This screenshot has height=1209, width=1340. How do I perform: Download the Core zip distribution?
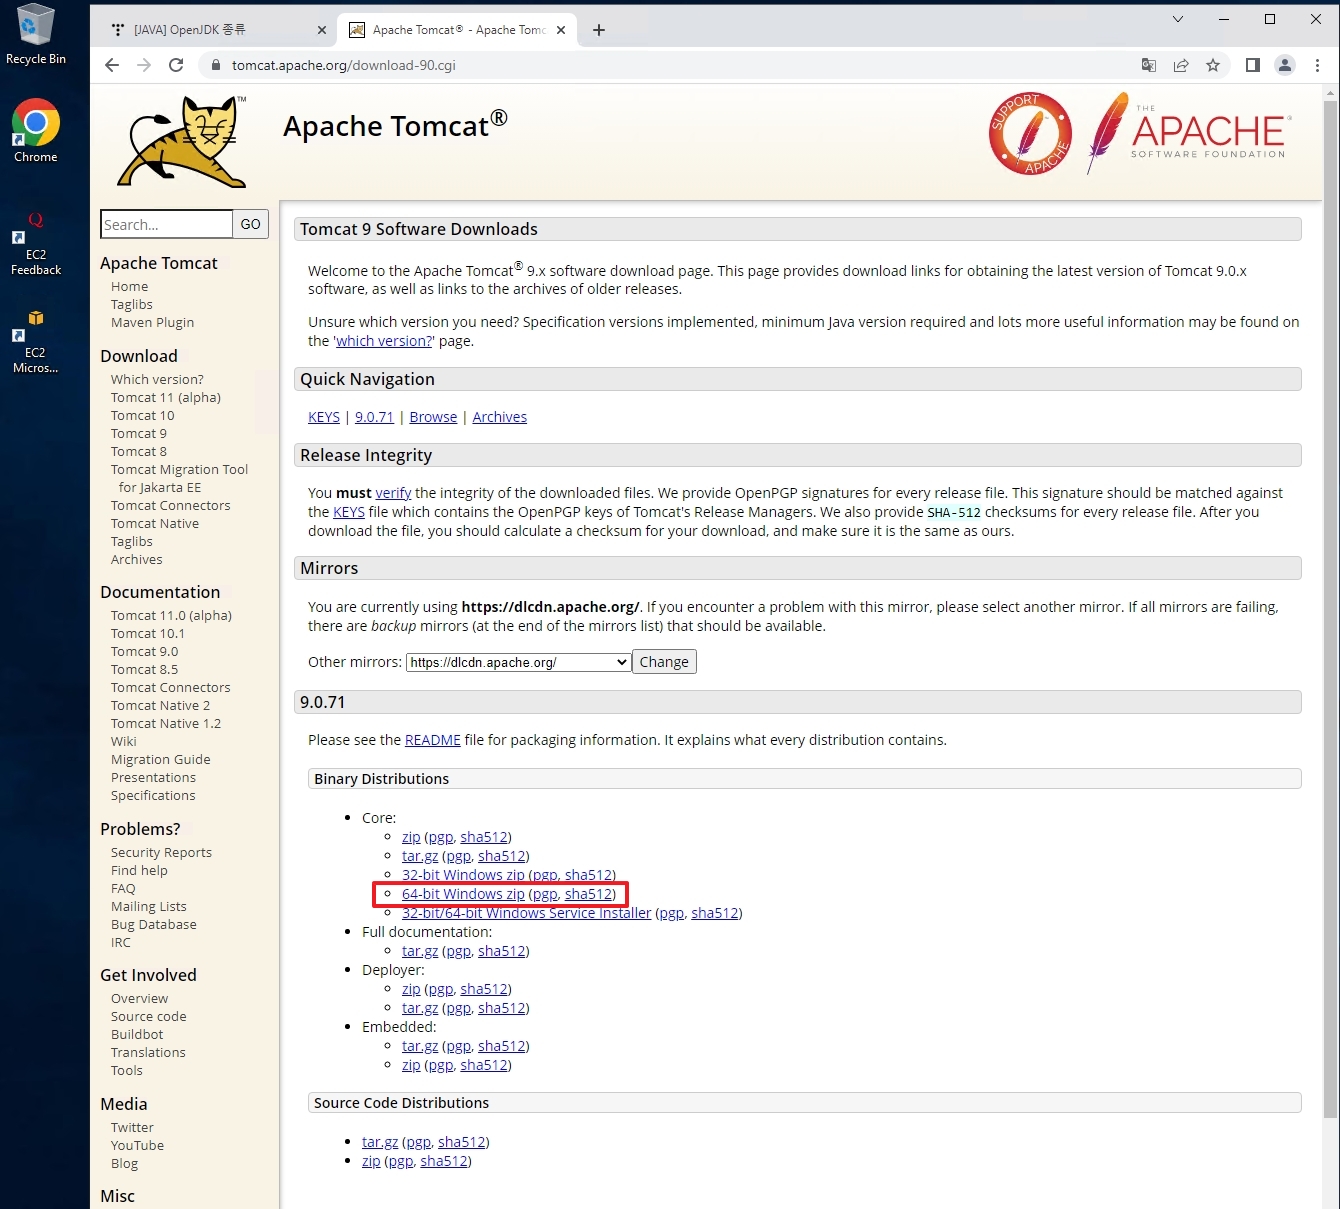(411, 837)
